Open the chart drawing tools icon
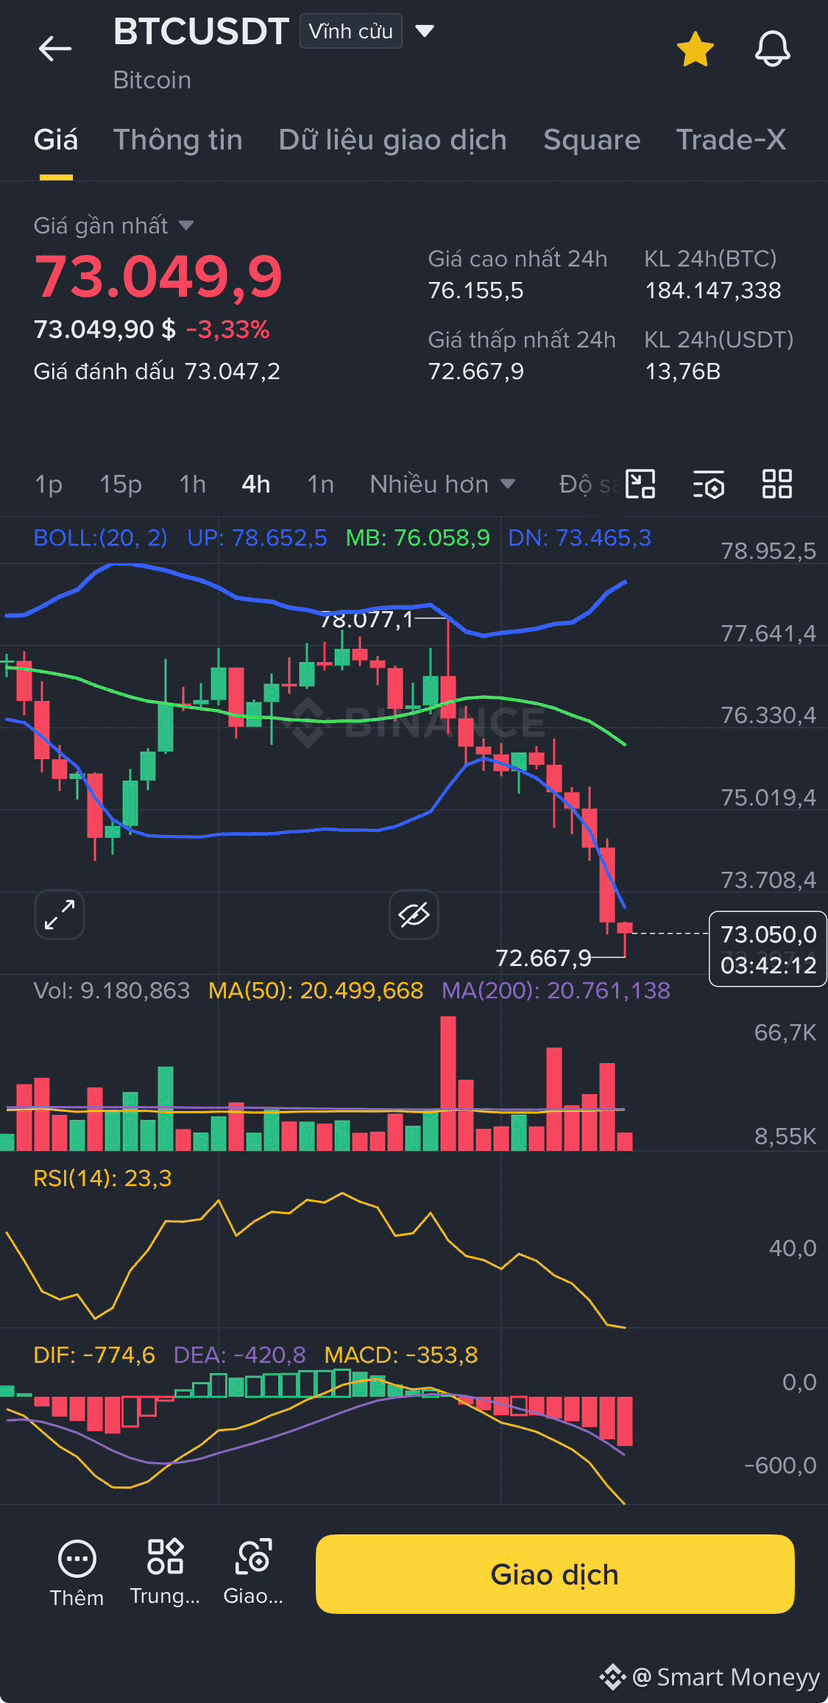This screenshot has width=828, height=1703. point(640,485)
